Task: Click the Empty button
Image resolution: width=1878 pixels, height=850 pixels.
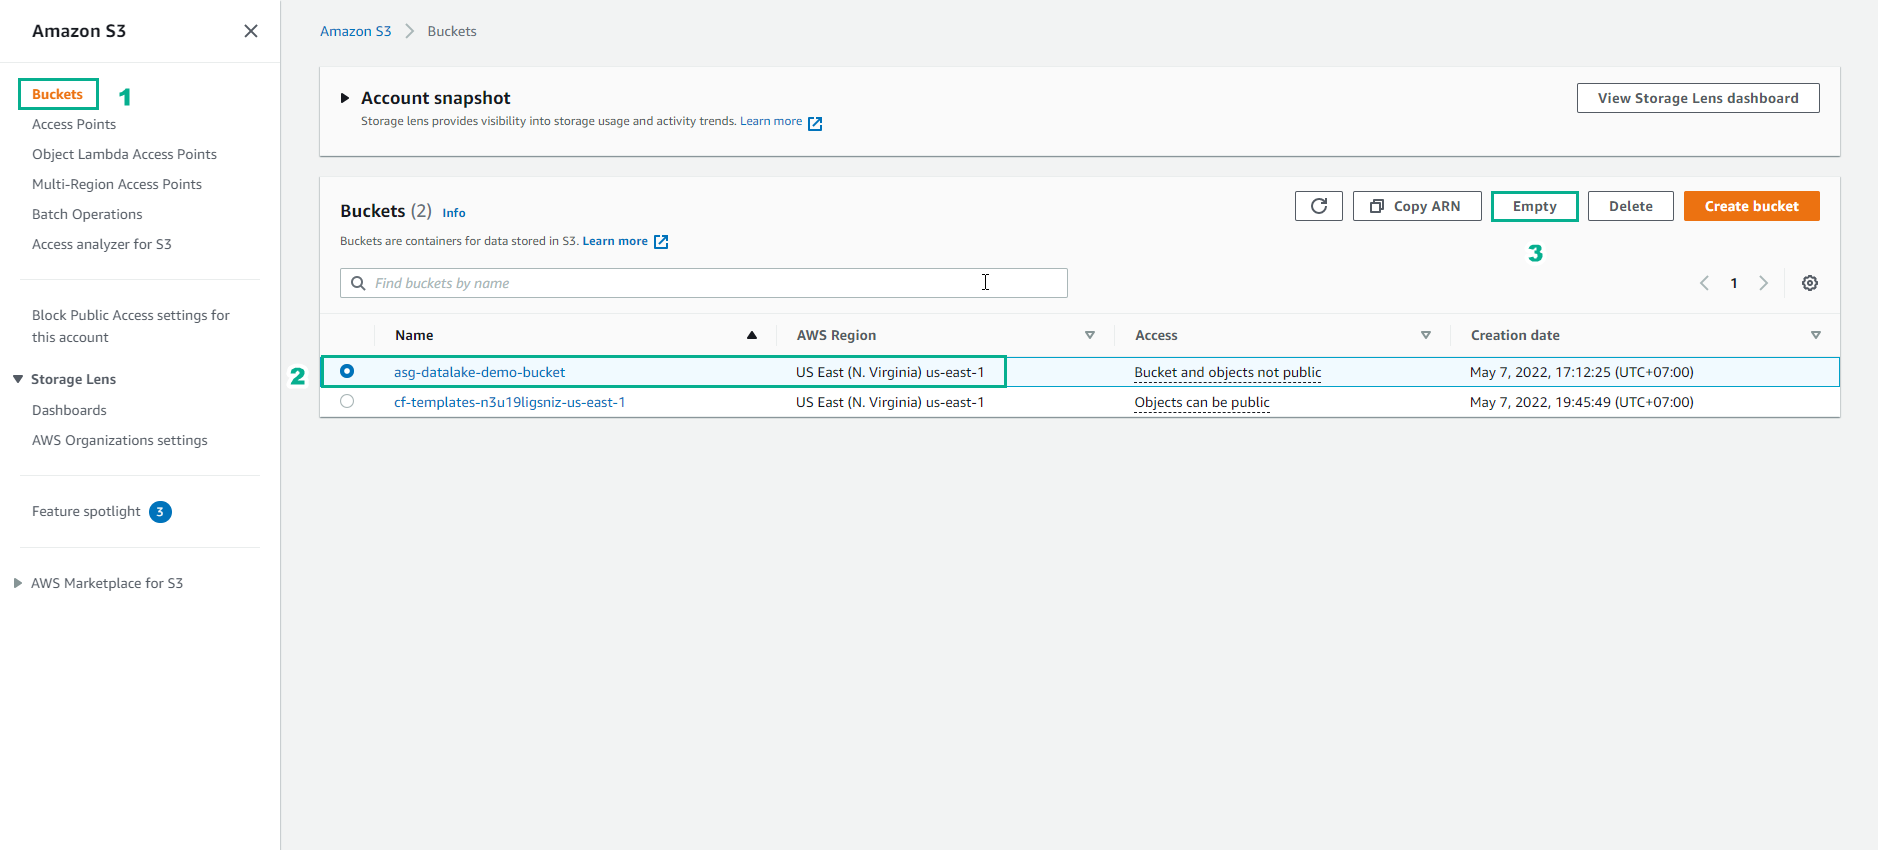Action: click(x=1534, y=206)
